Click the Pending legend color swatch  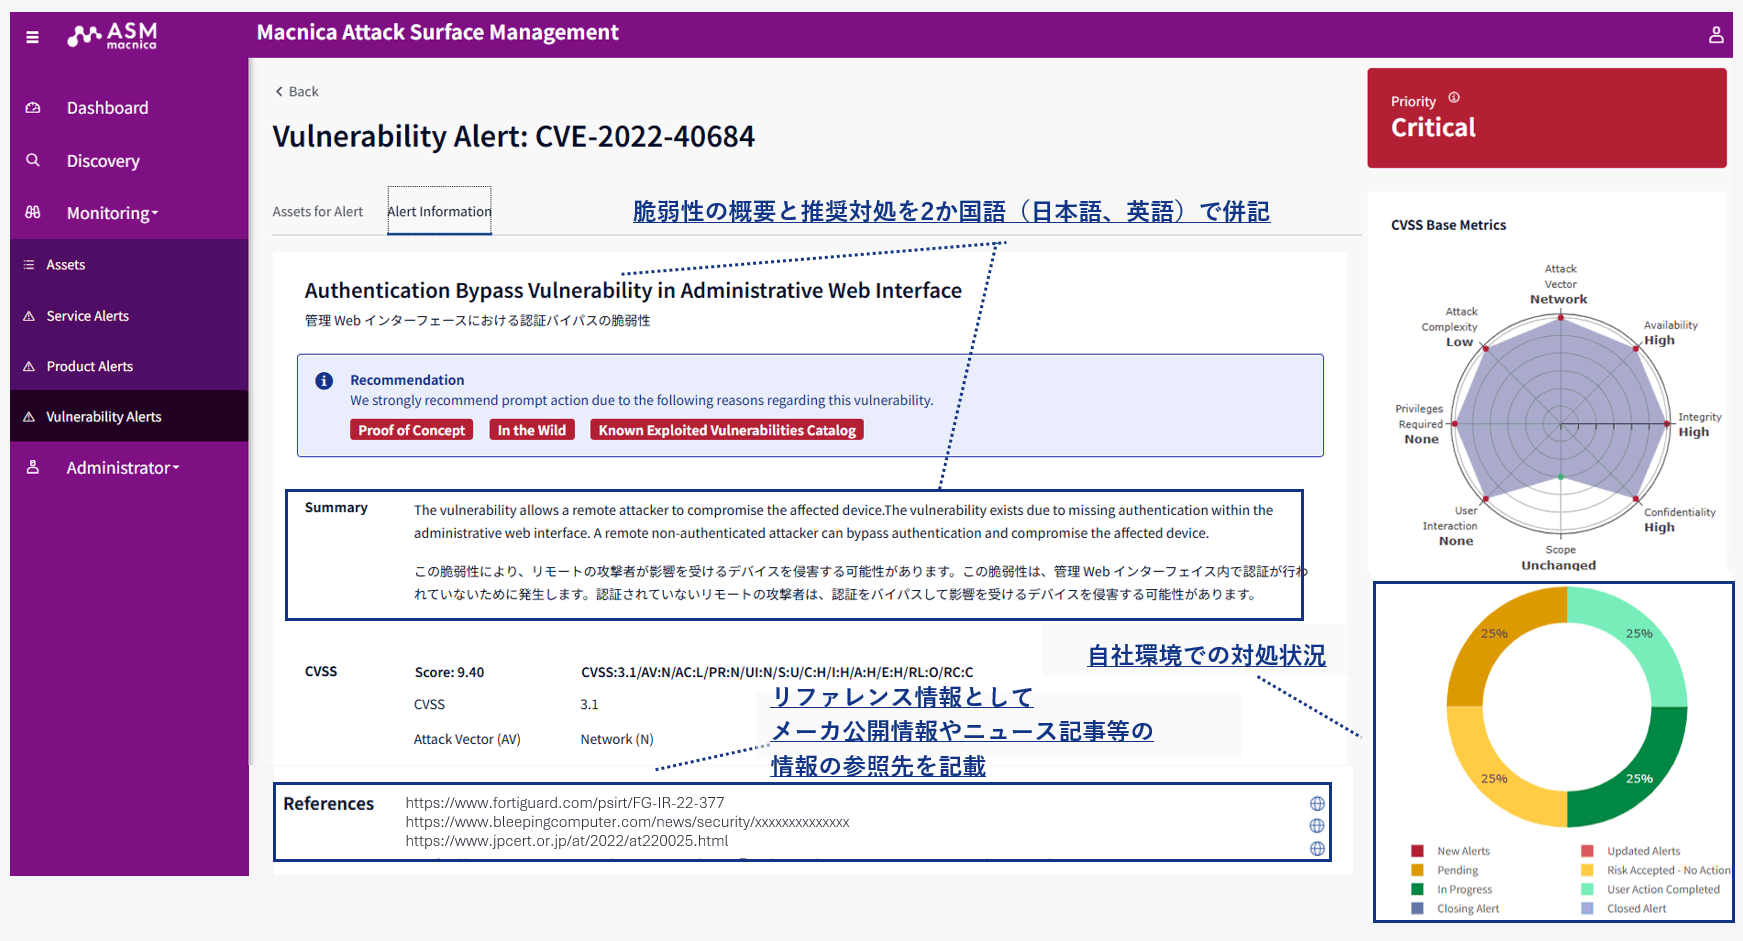click(x=1417, y=870)
